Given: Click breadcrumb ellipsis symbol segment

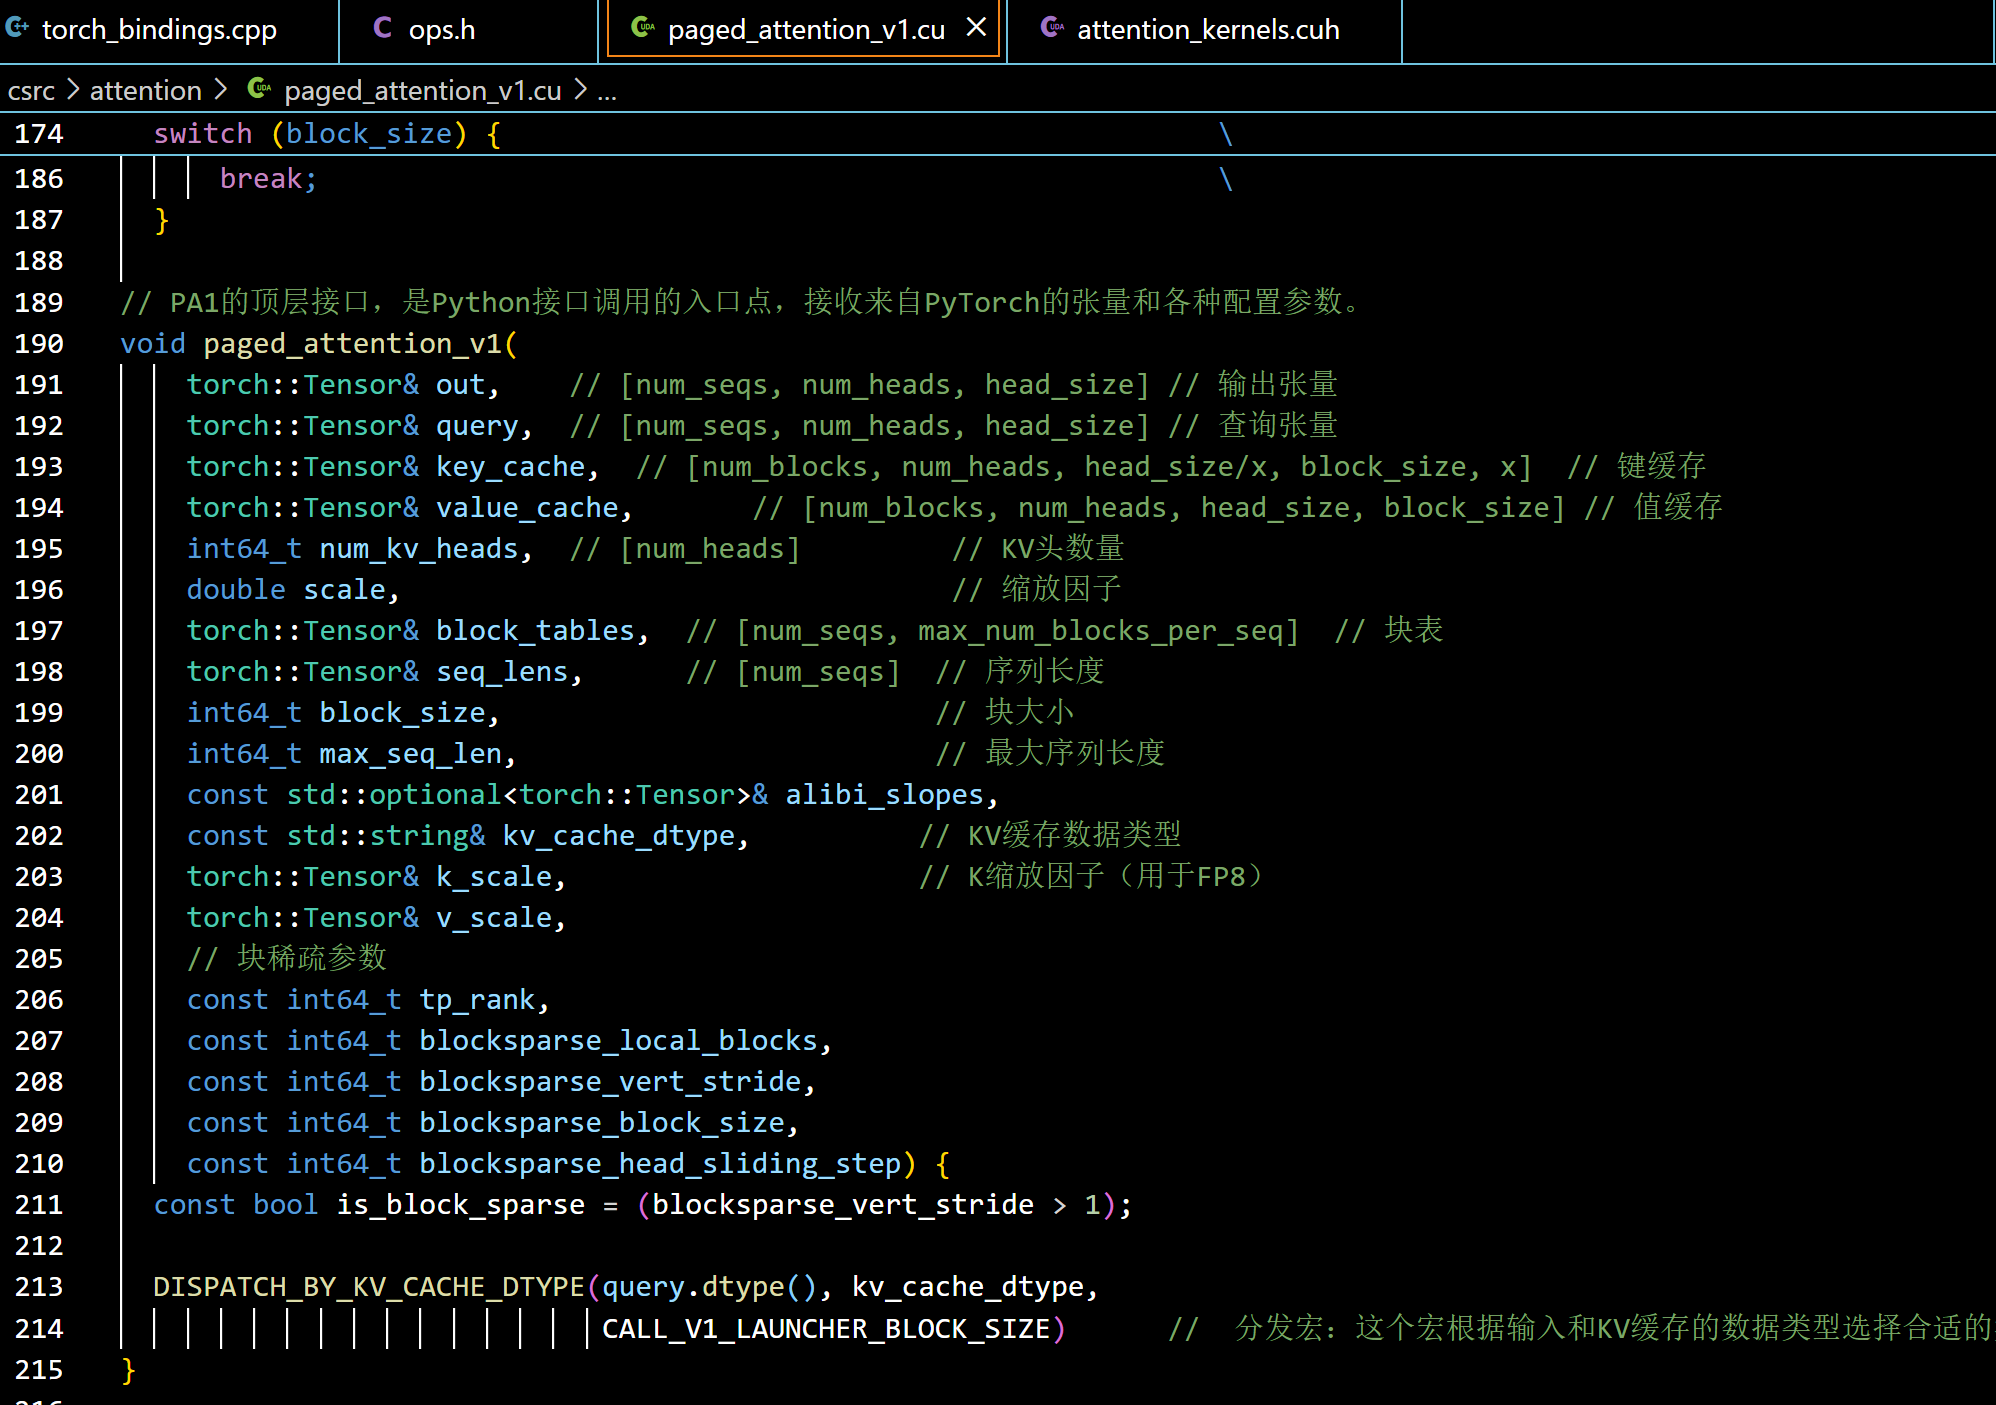Looking at the screenshot, I should click(607, 91).
